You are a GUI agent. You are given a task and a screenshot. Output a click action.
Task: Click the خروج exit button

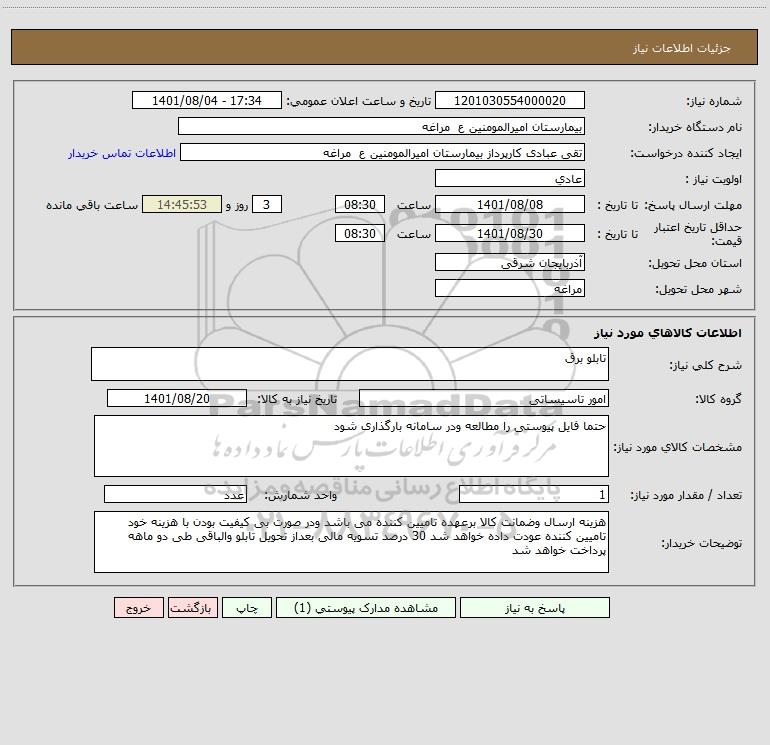[138, 607]
